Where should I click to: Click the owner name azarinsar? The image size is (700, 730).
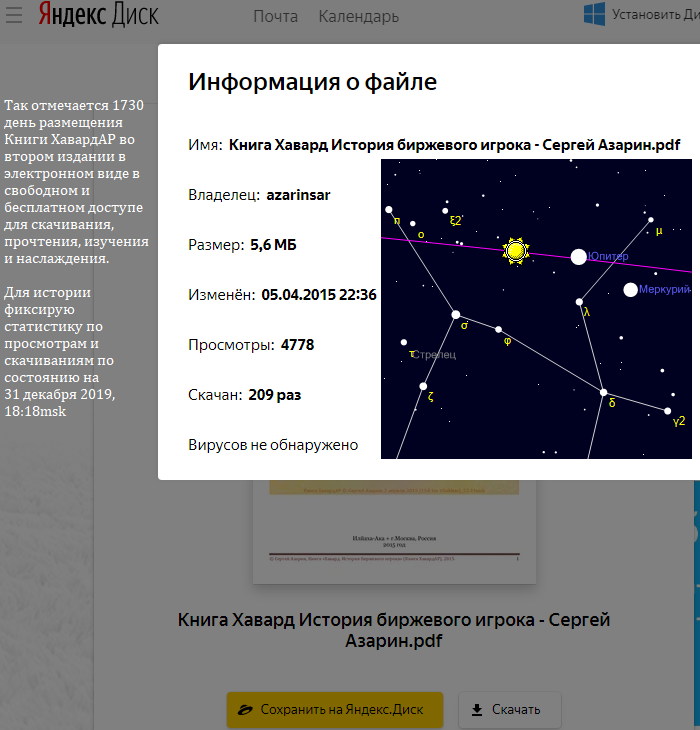click(x=298, y=194)
